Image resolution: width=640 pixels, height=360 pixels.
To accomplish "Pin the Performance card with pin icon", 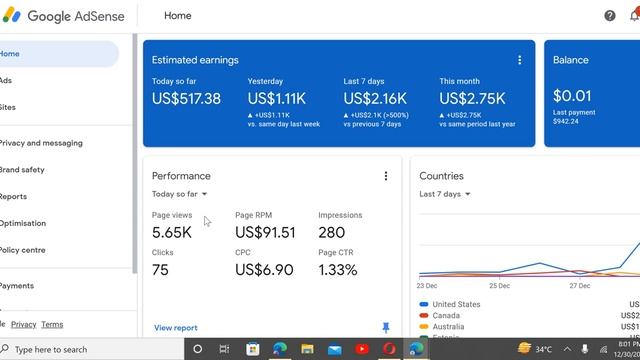I will pyautogui.click(x=386, y=327).
